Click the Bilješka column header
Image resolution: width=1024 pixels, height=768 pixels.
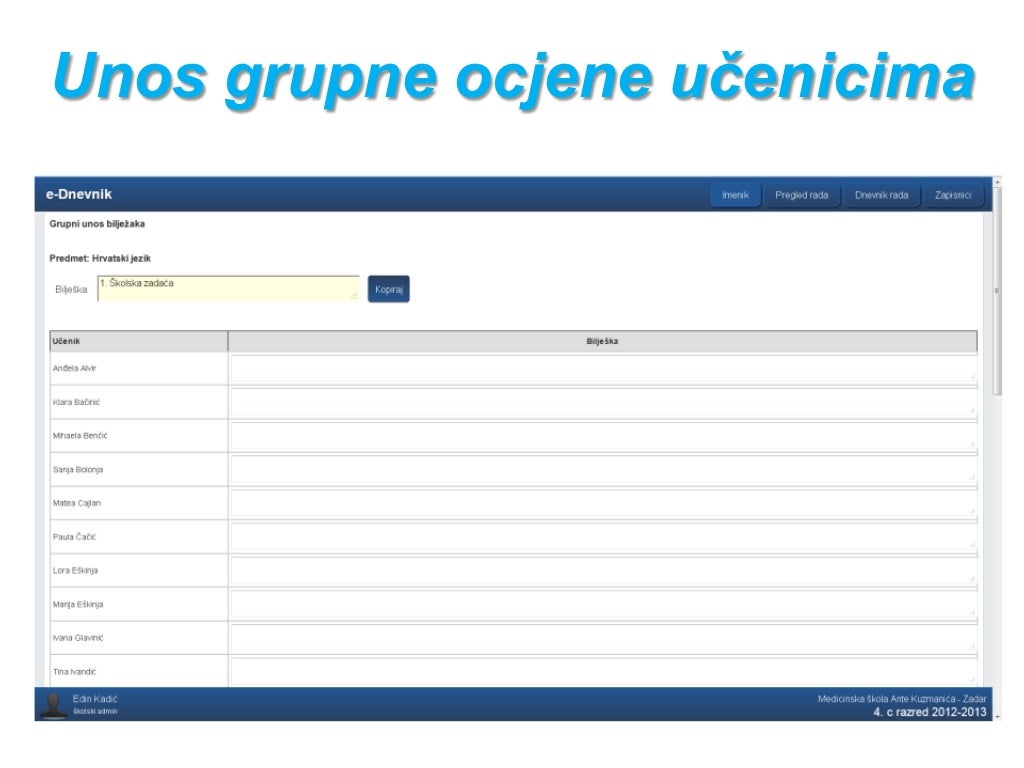pyautogui.click(x=602, y=341)
